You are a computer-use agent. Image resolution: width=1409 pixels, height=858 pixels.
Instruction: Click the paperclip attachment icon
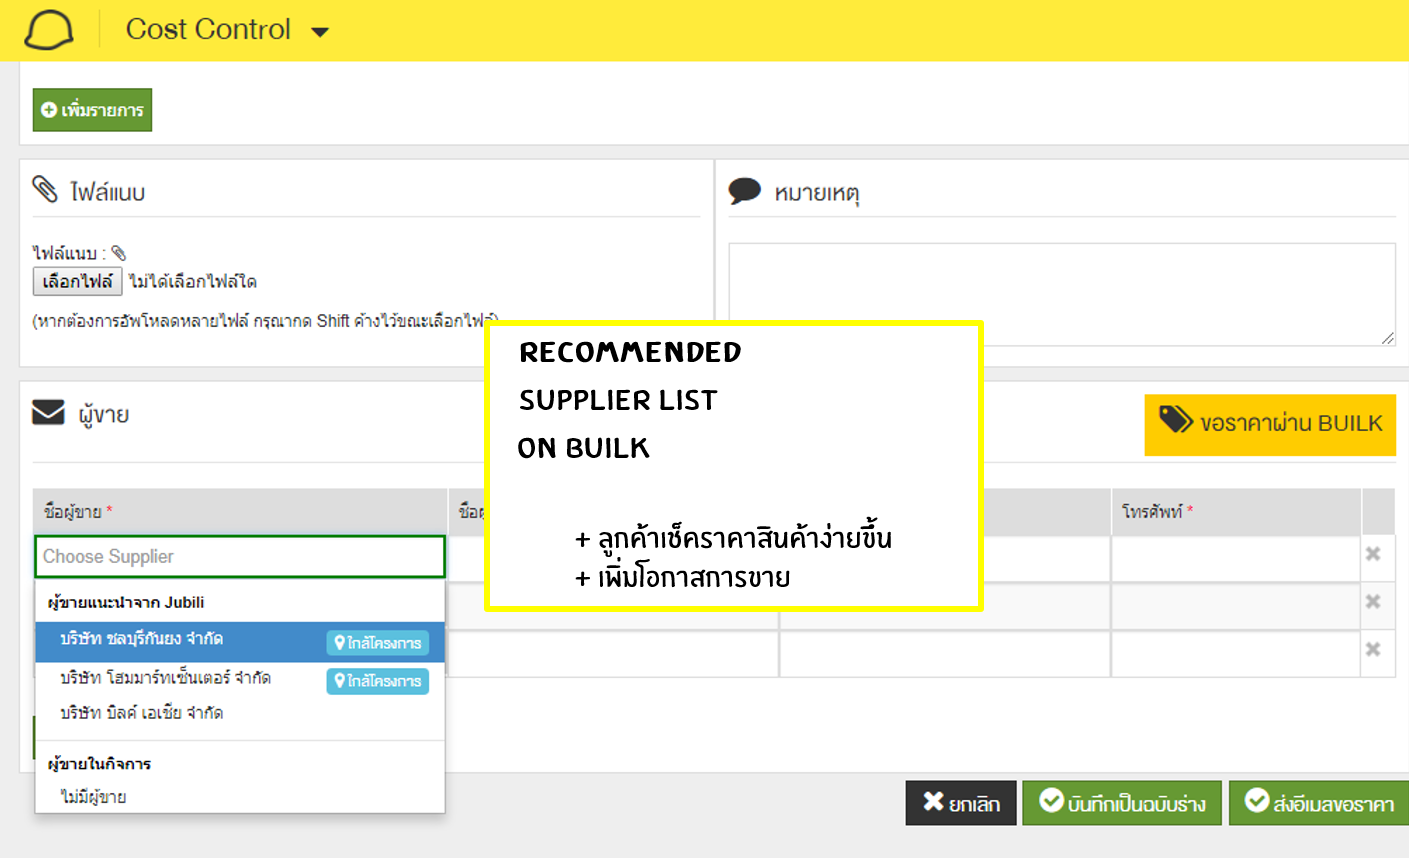(45, 190)
